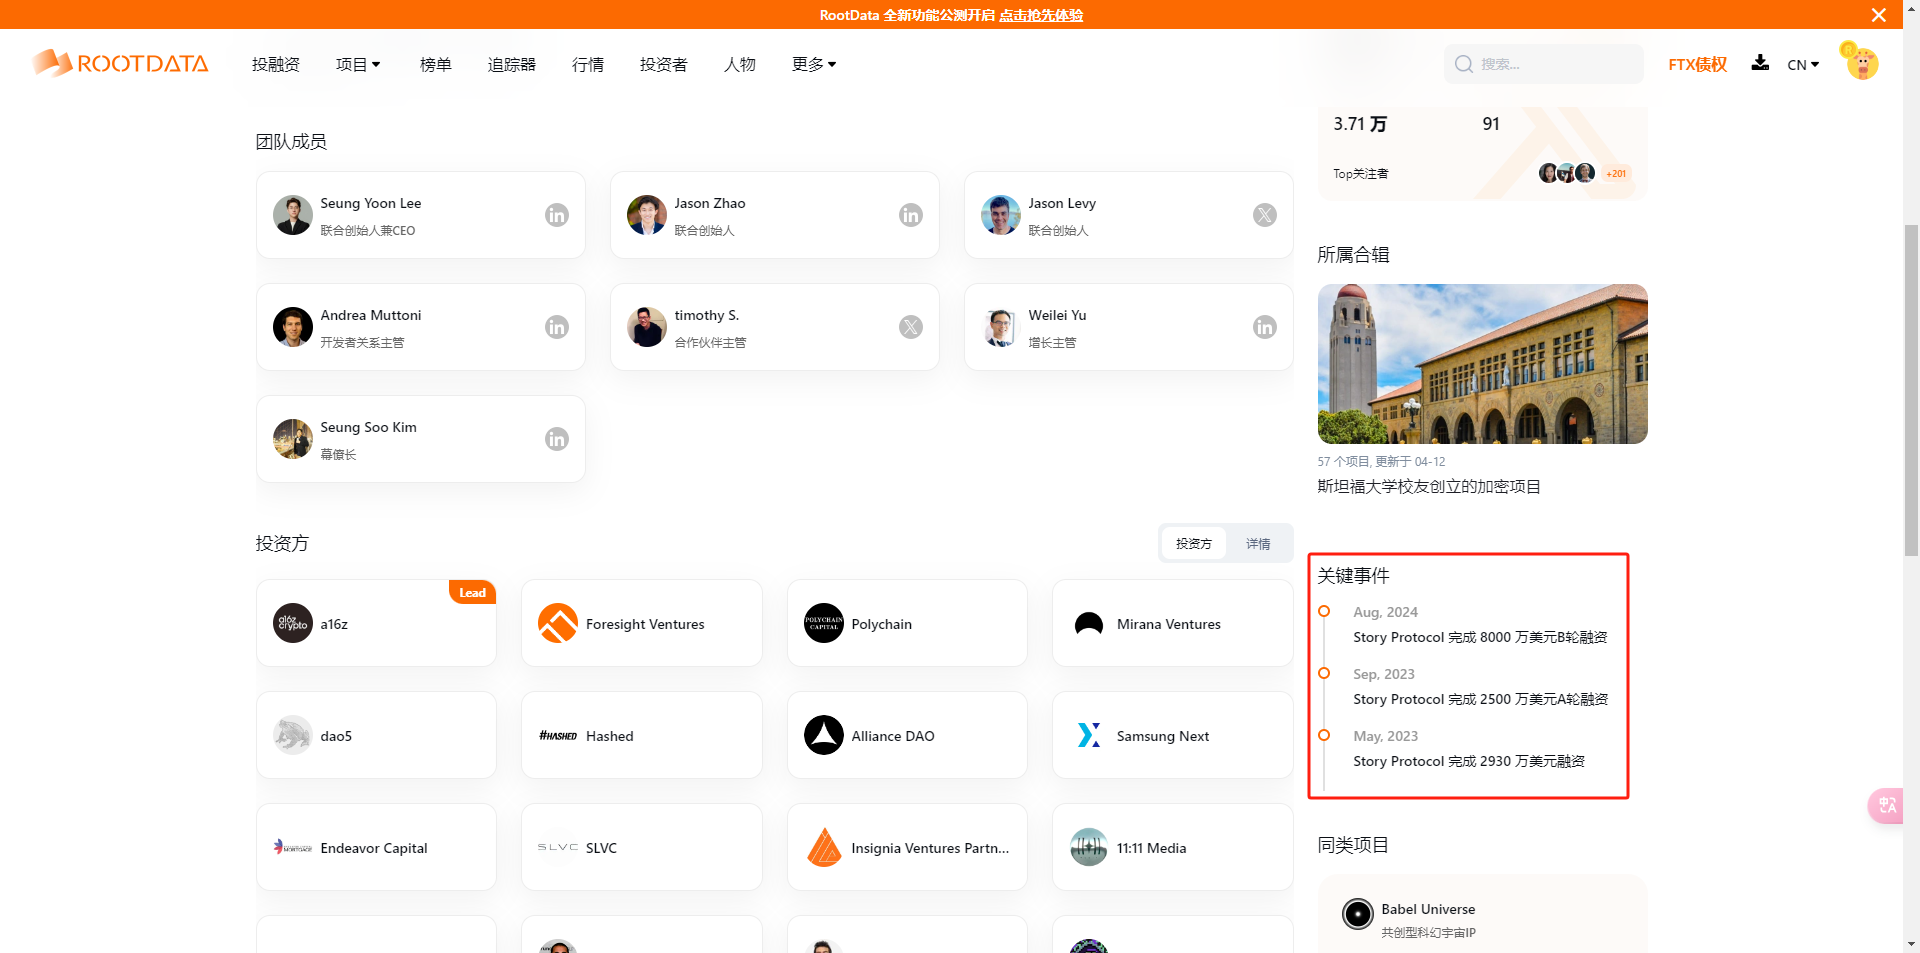Click the May 2023 timeline marker
Image resolution: width=1920 pixels, height=953 pixels.
[1324, 735]
